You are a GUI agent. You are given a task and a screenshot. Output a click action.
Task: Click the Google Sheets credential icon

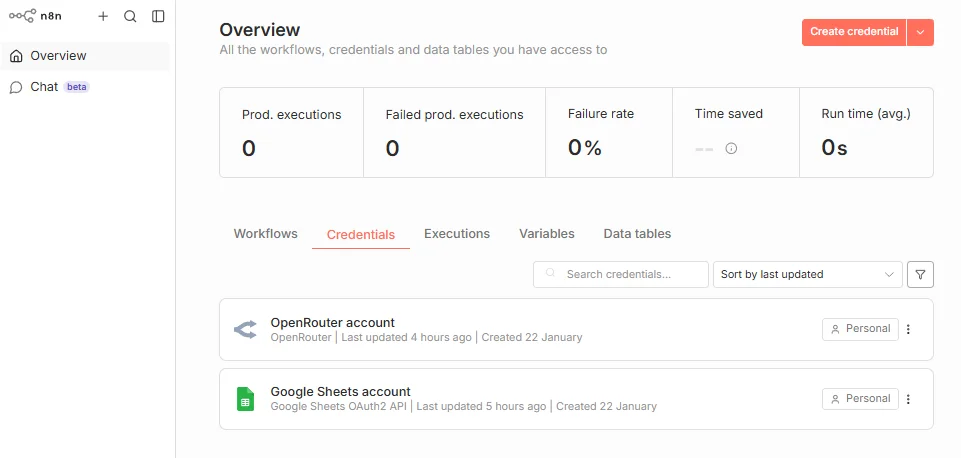245,399
